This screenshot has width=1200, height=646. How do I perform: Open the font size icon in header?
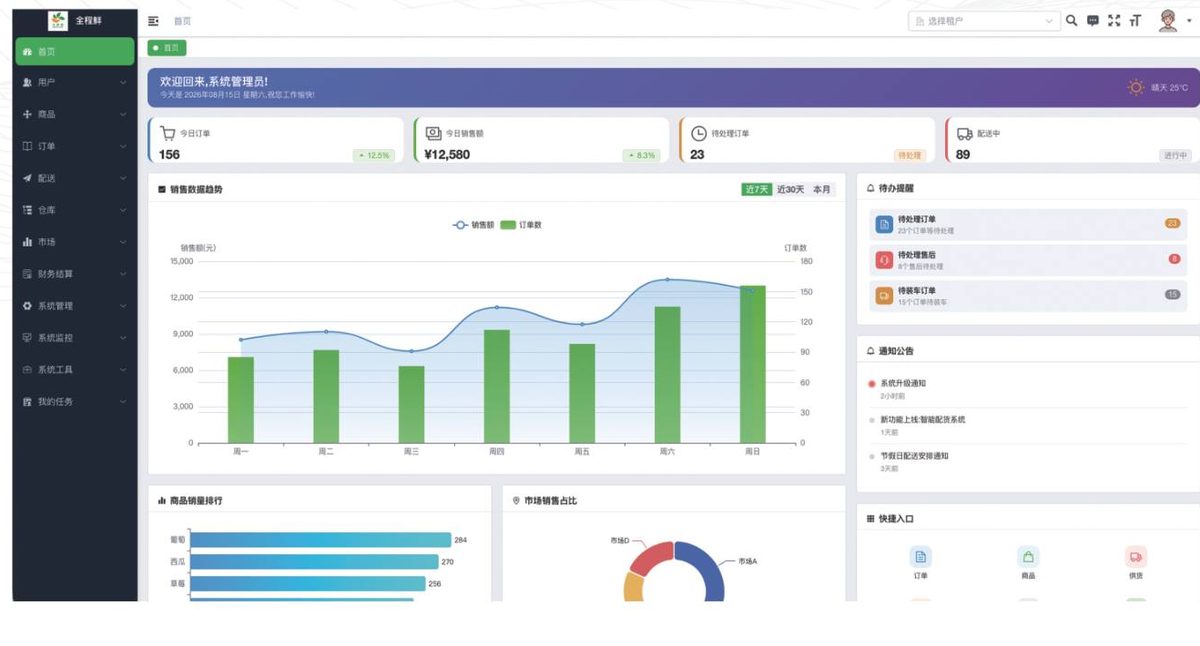coord(1135,21)
